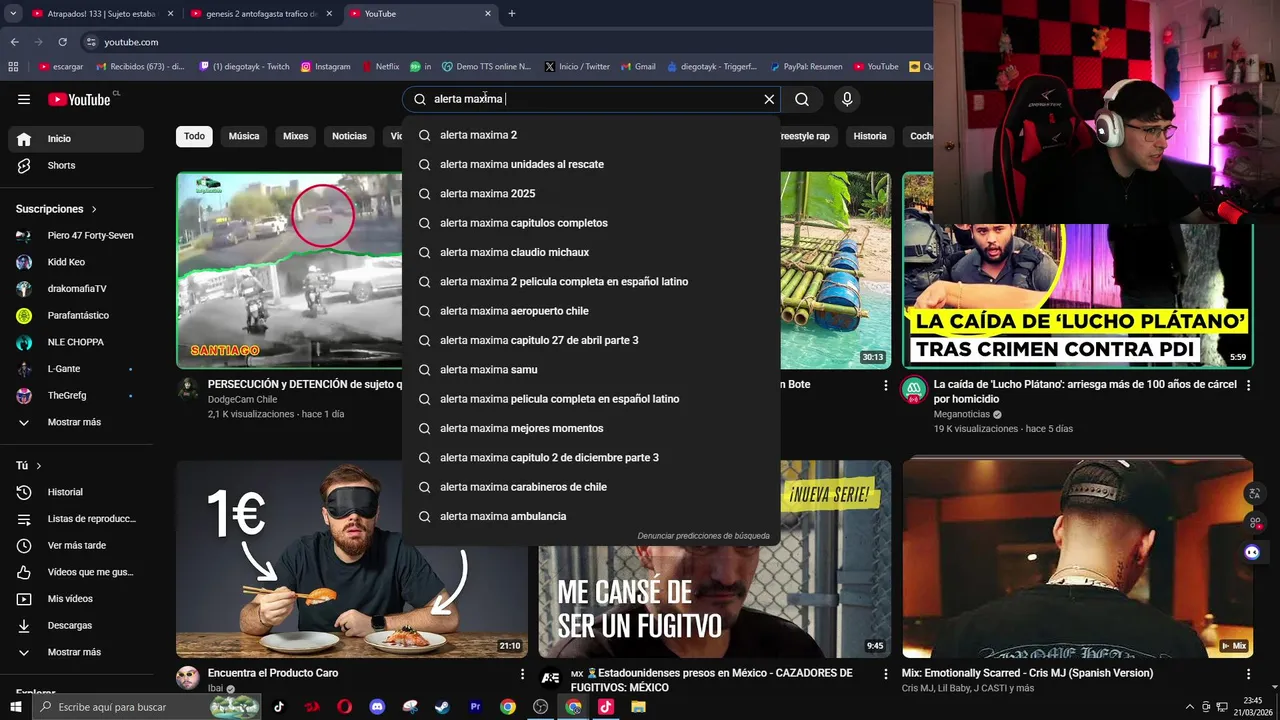Open more options for the 'Bote' video

tap(885, 385)
